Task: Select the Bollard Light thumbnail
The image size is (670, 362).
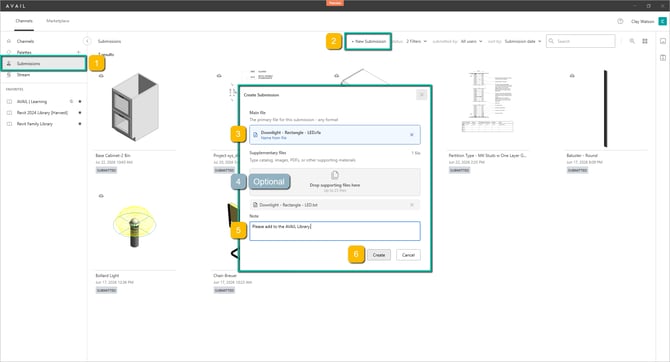Action: (x=135, y=226)
